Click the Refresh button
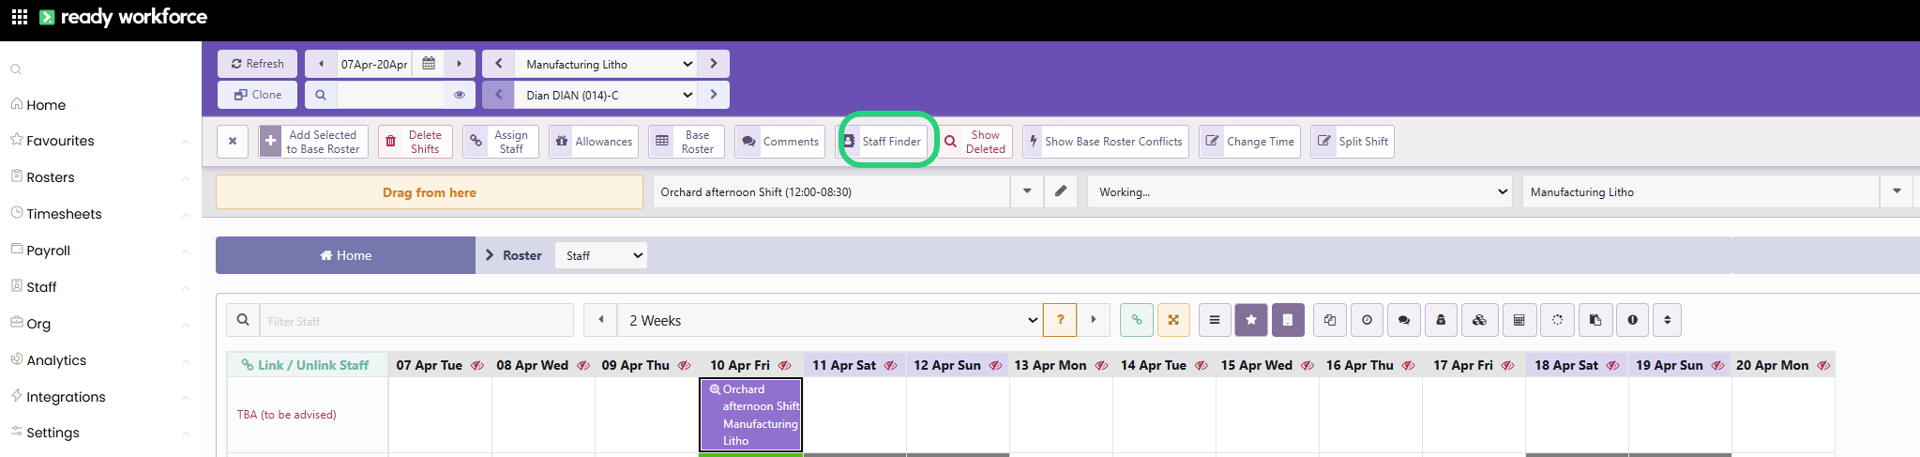1920x457 pixels. [257, 64]
